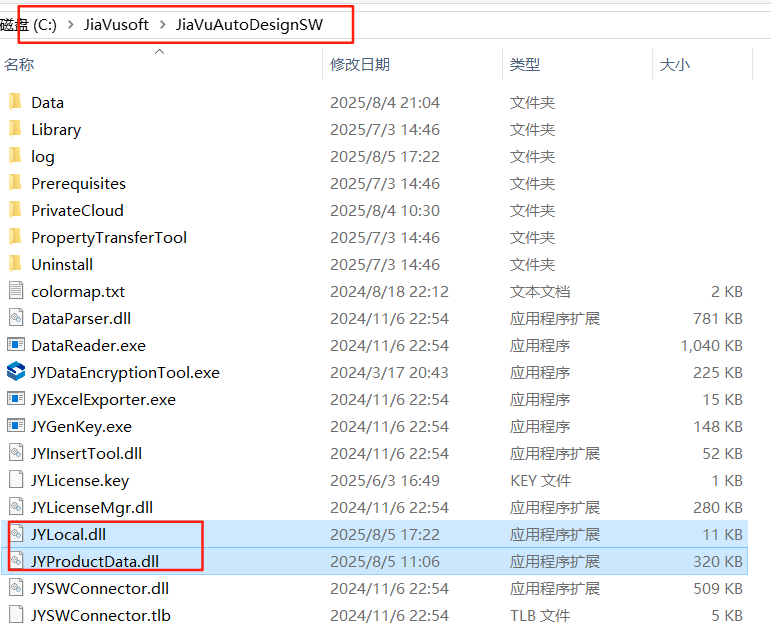Viewport: 771px width, 625px height.
Task: Click the JYSWConnector.tlb file icon
Action: coord(16,615)
